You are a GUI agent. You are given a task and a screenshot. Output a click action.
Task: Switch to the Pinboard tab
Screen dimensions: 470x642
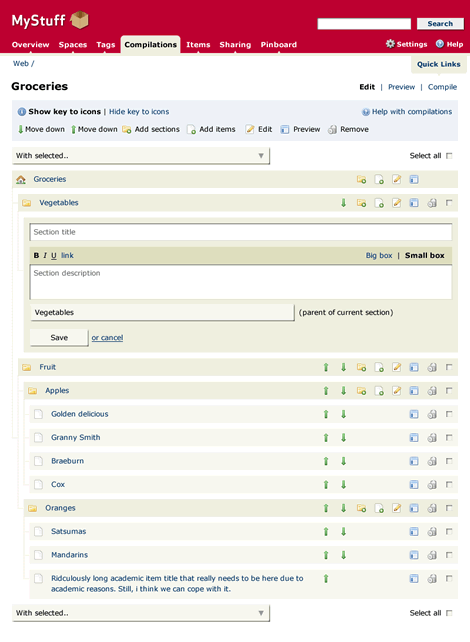click(x=279, y=45)
